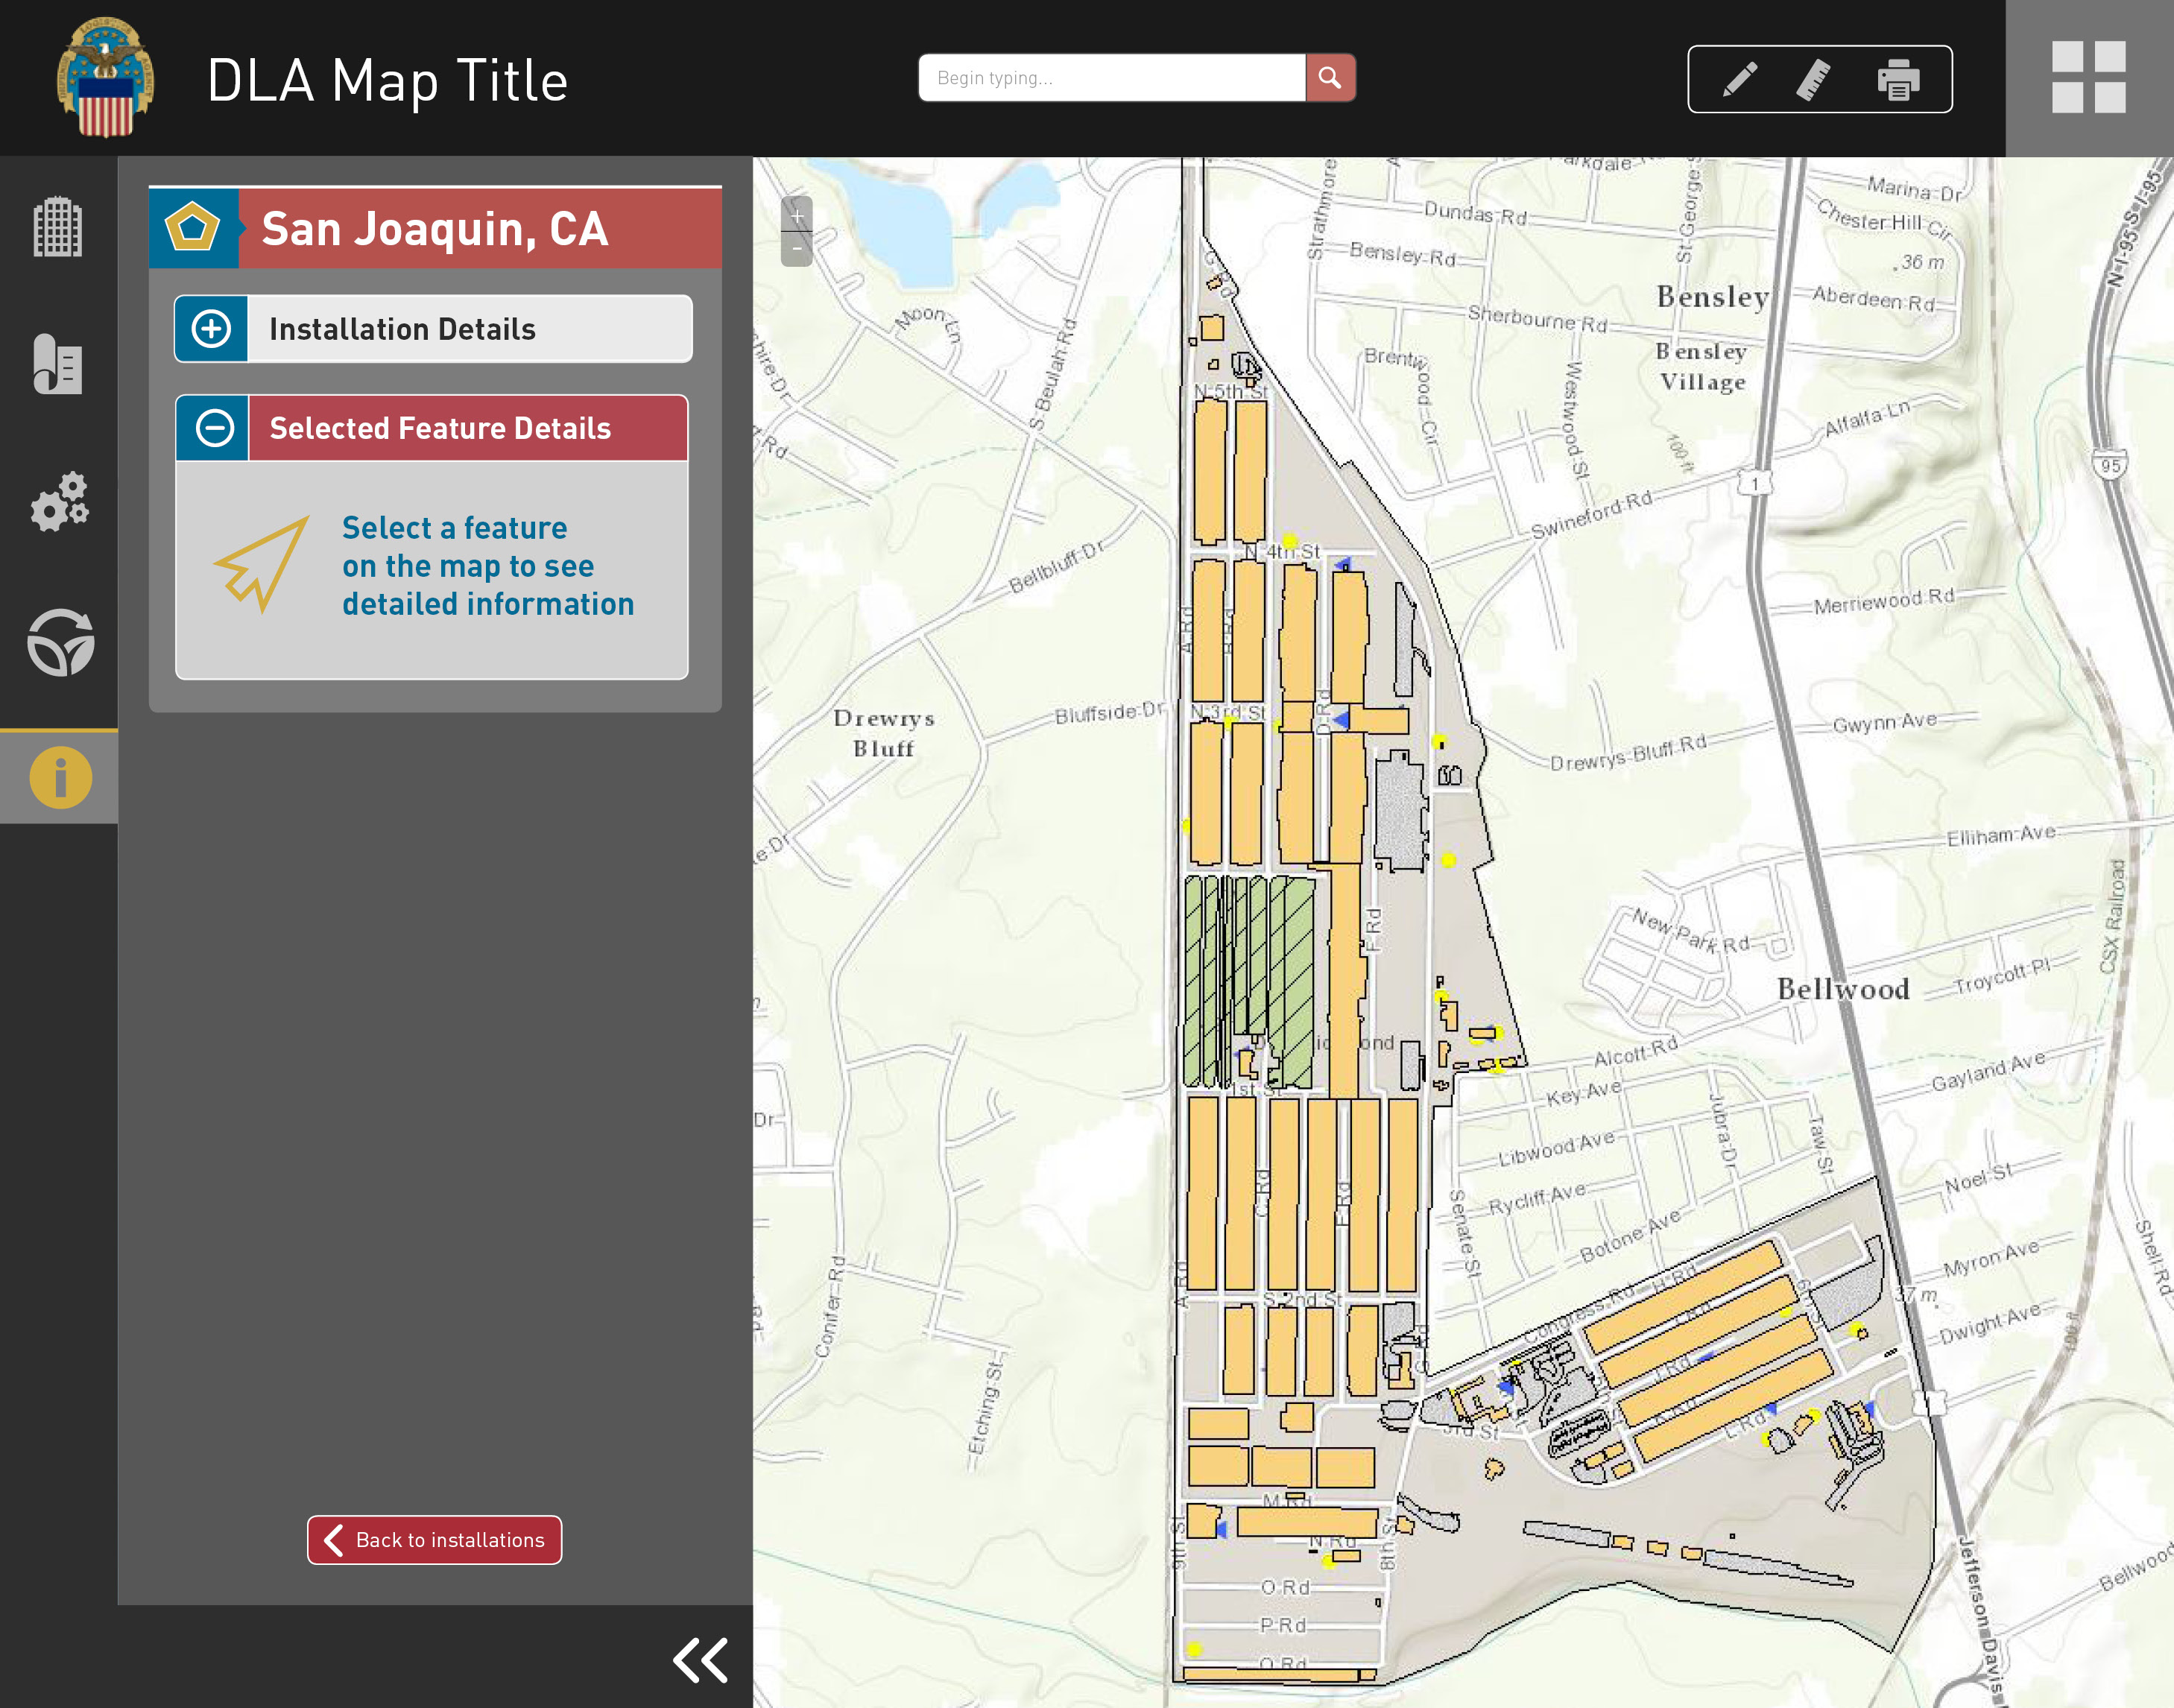
Task: Open the four-square grid menu
Action: click(2088, 77)
